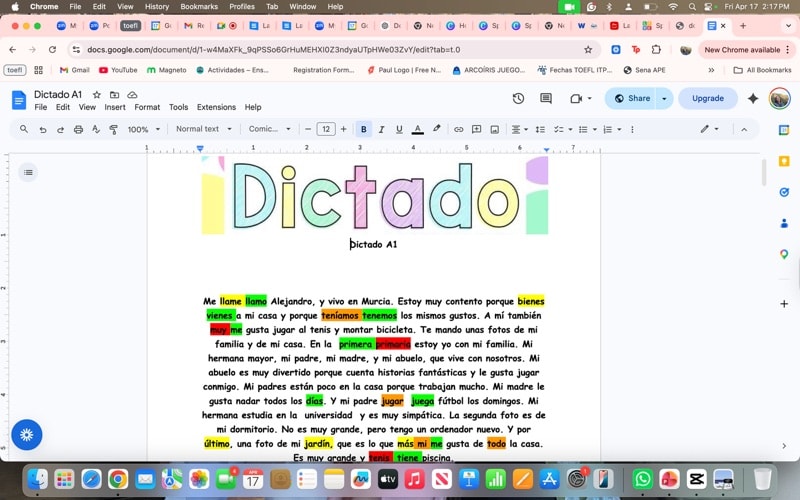The image size is (800, 500).
Task: Click the print icon in toolbar
Action: click(77, 129)
